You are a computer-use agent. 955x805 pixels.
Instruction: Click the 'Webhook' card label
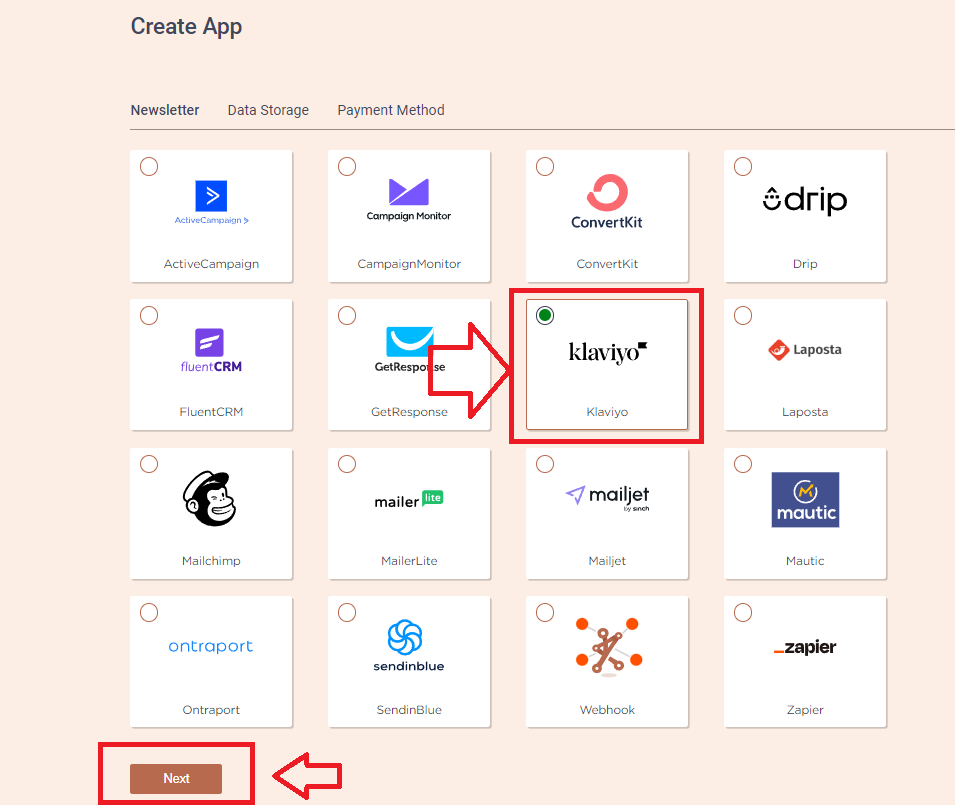[607, 710]
